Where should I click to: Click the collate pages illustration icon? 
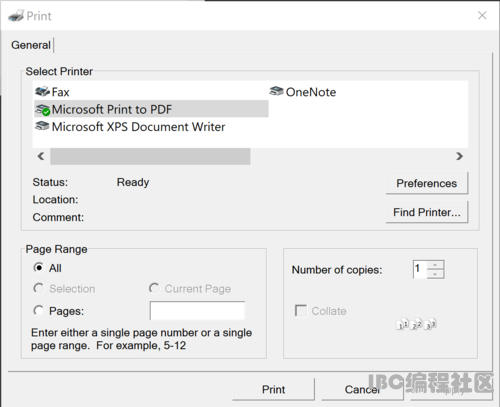tap(416, 324)
